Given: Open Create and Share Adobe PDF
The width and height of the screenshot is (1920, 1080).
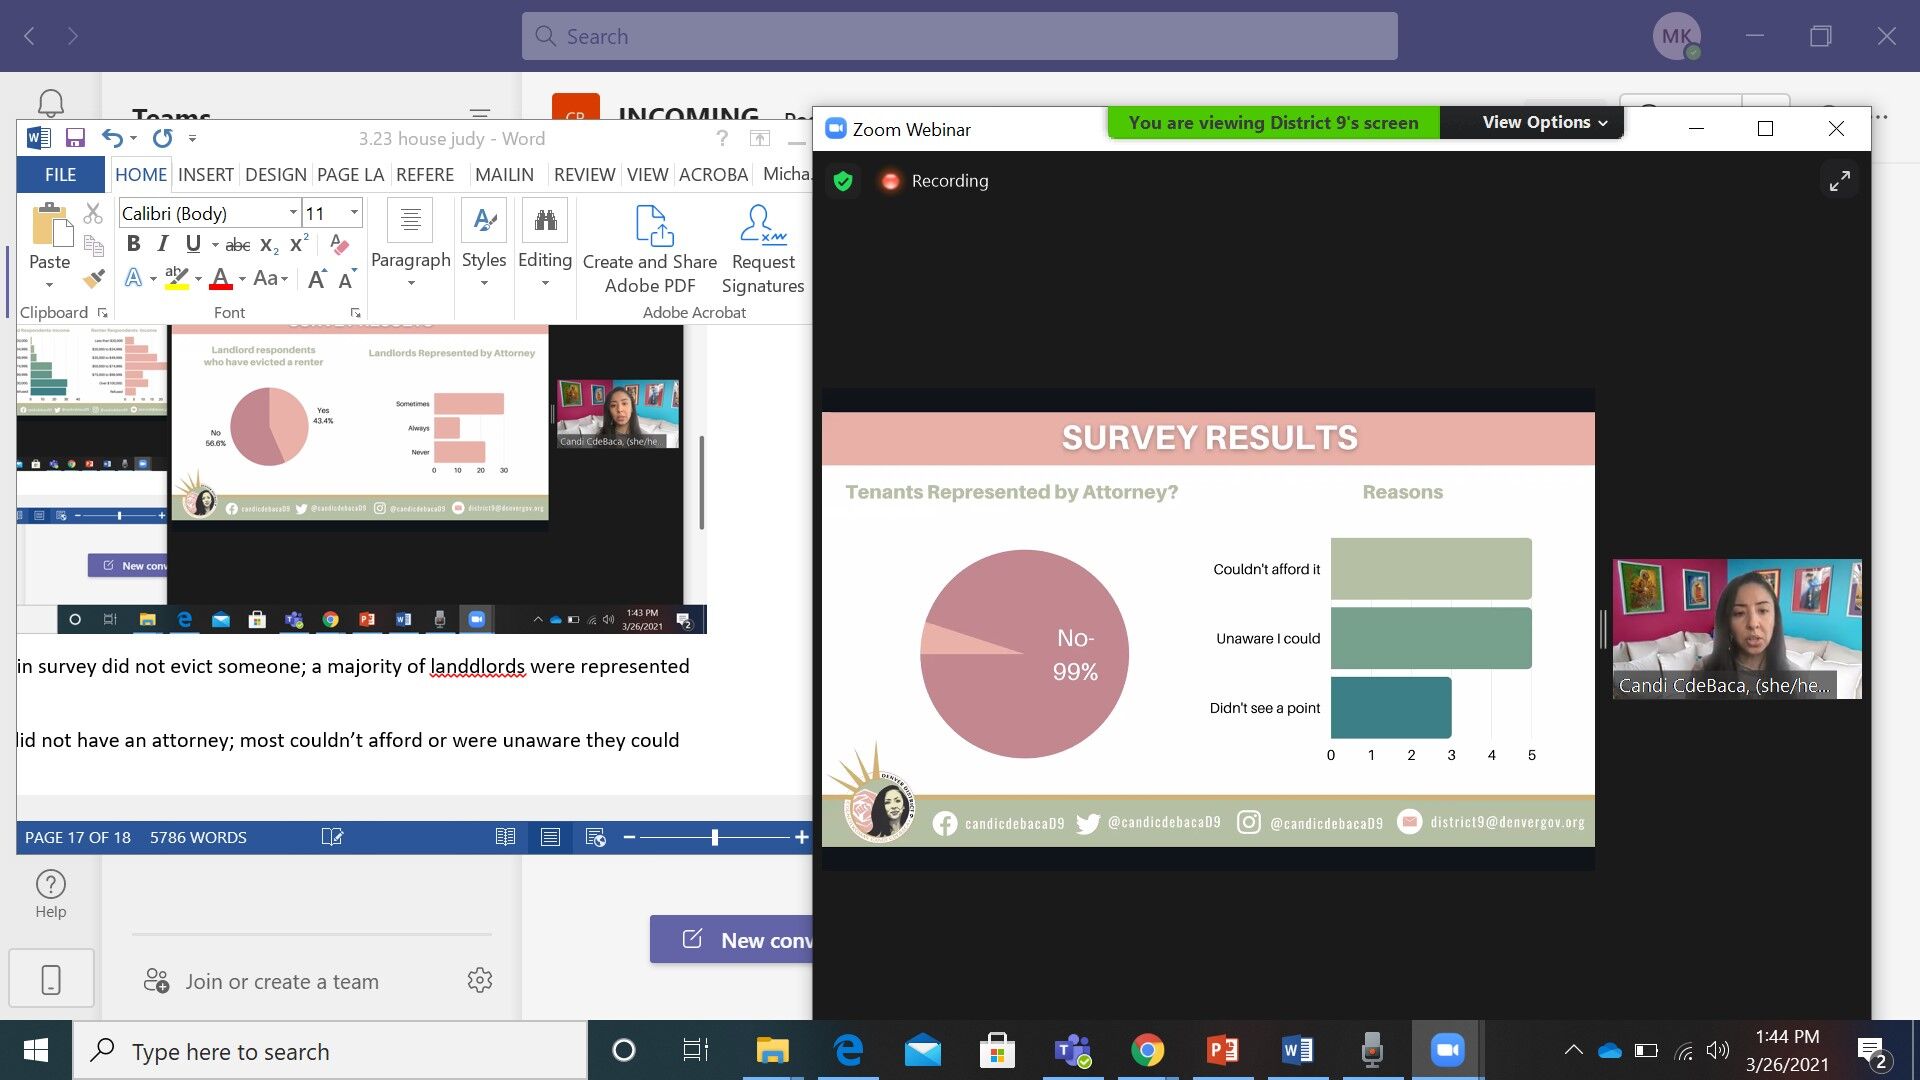Looking at the screenshot, I should point(650,248).
